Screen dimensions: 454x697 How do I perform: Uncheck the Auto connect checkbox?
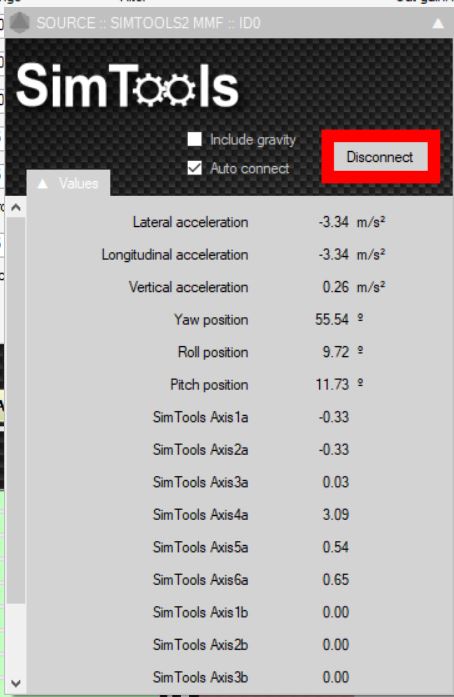point(194,168)
